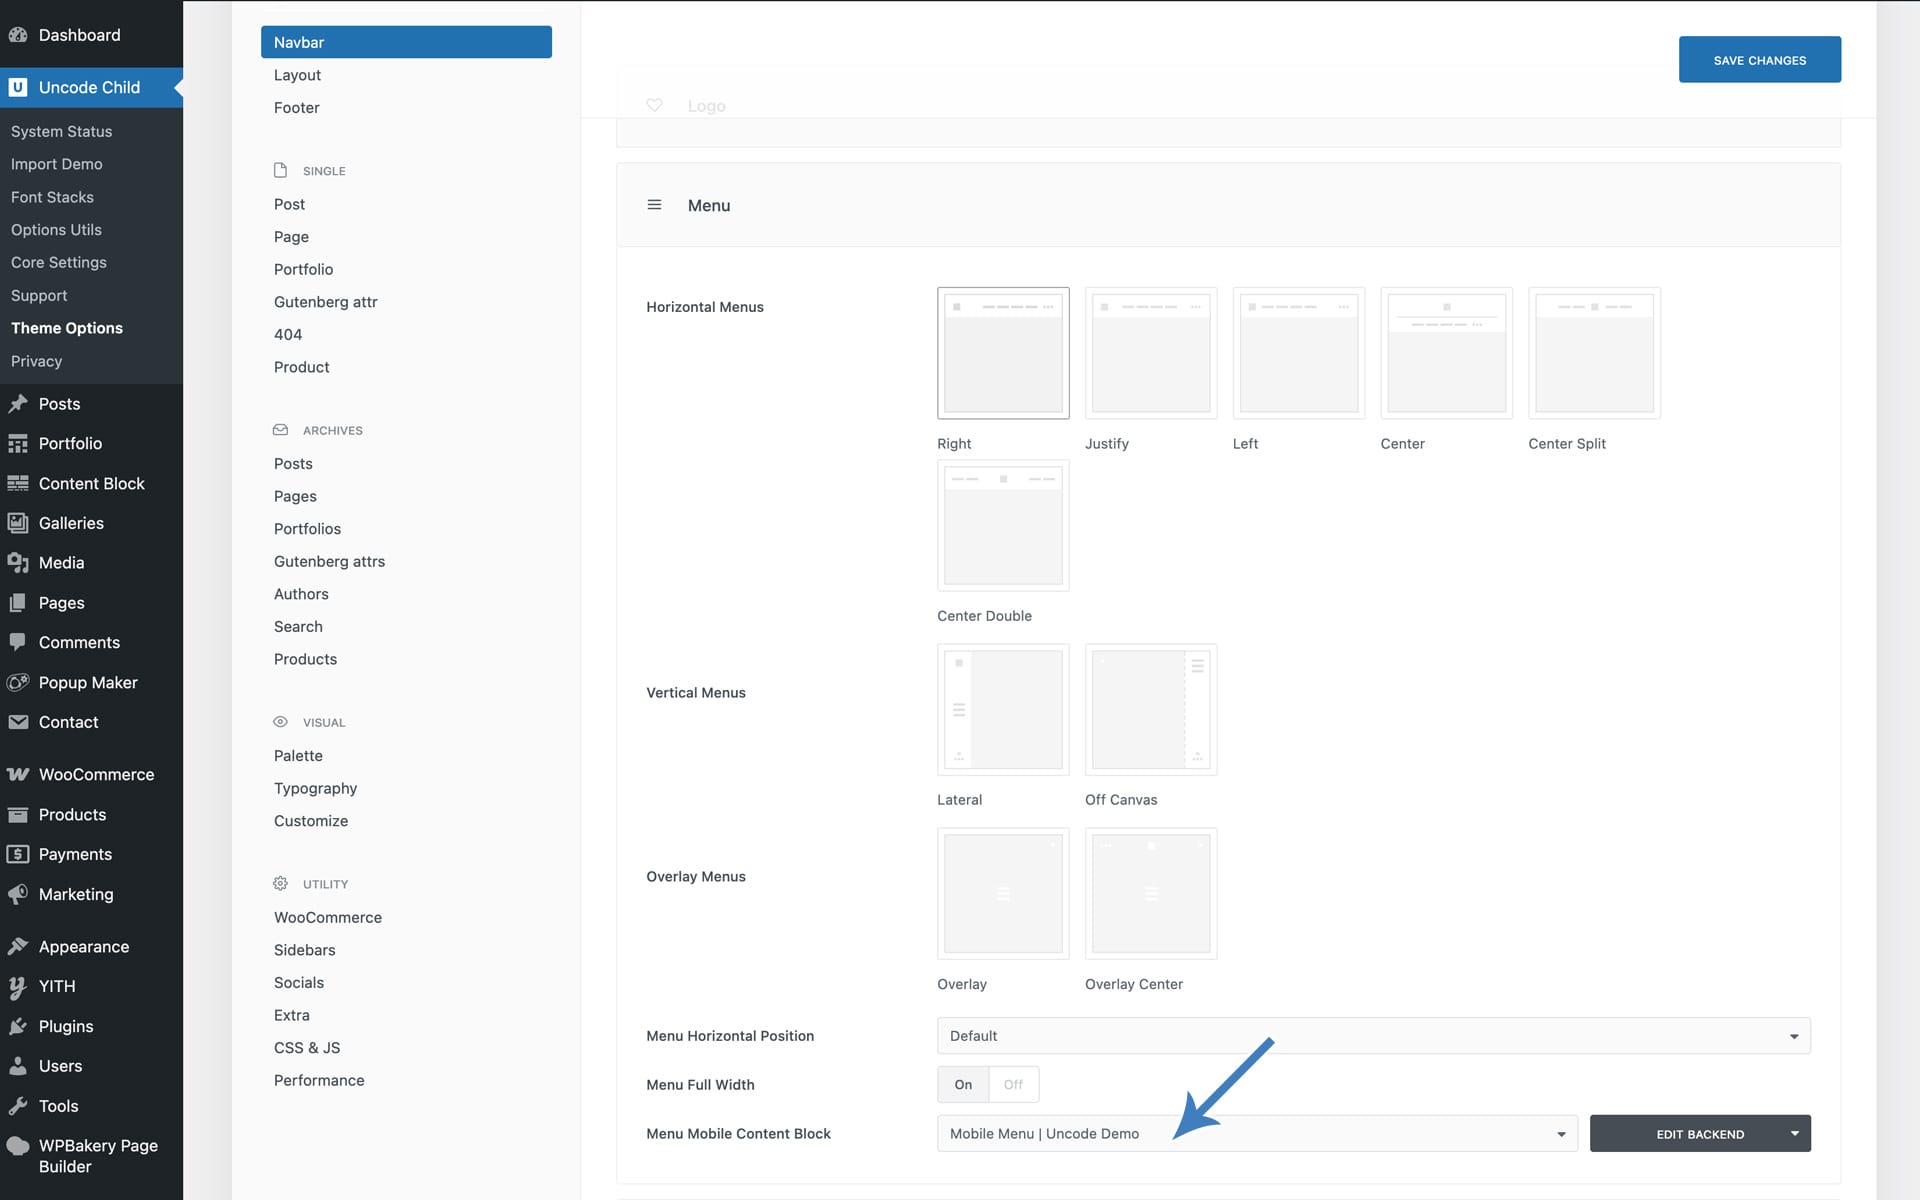Select the Center Split horizontal menu layout
The image size is (1920, 1200).
[x=1594, y=353]
